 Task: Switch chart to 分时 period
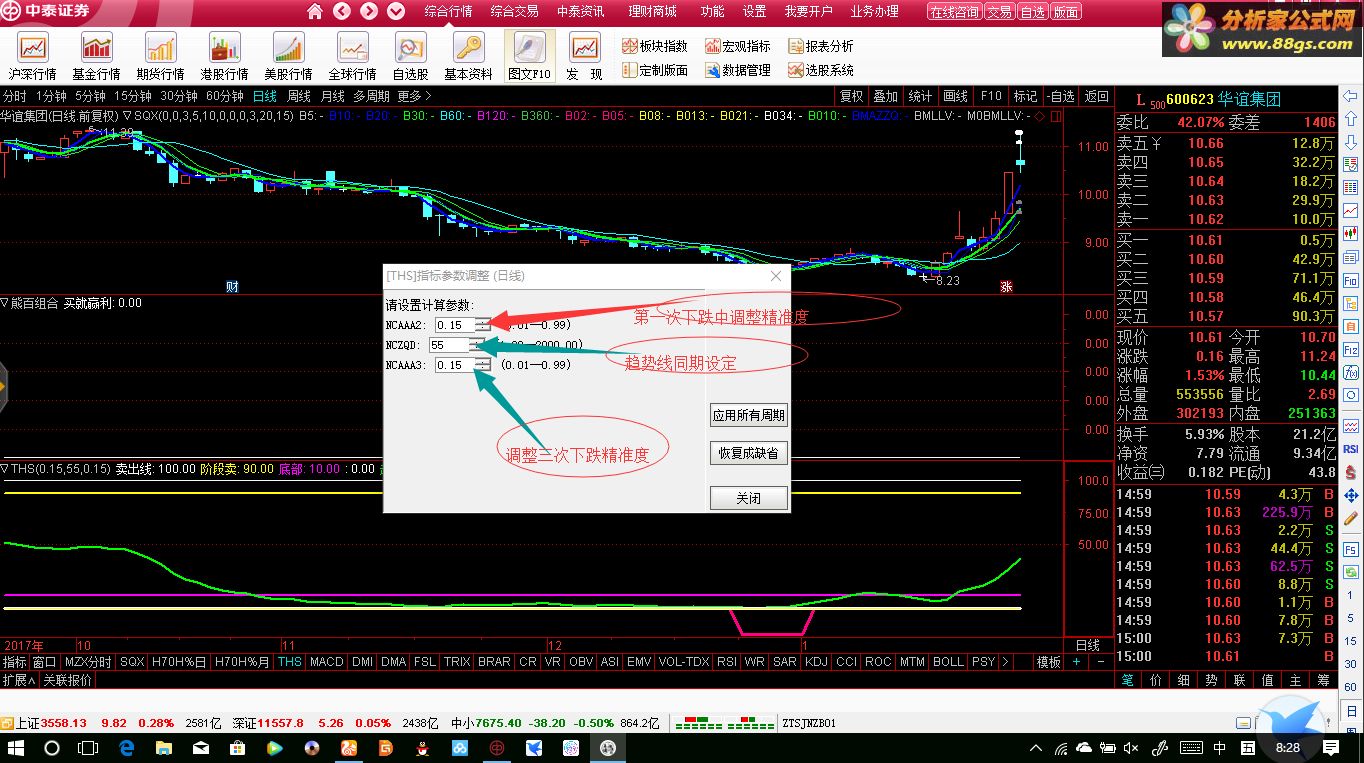[15, 96]
